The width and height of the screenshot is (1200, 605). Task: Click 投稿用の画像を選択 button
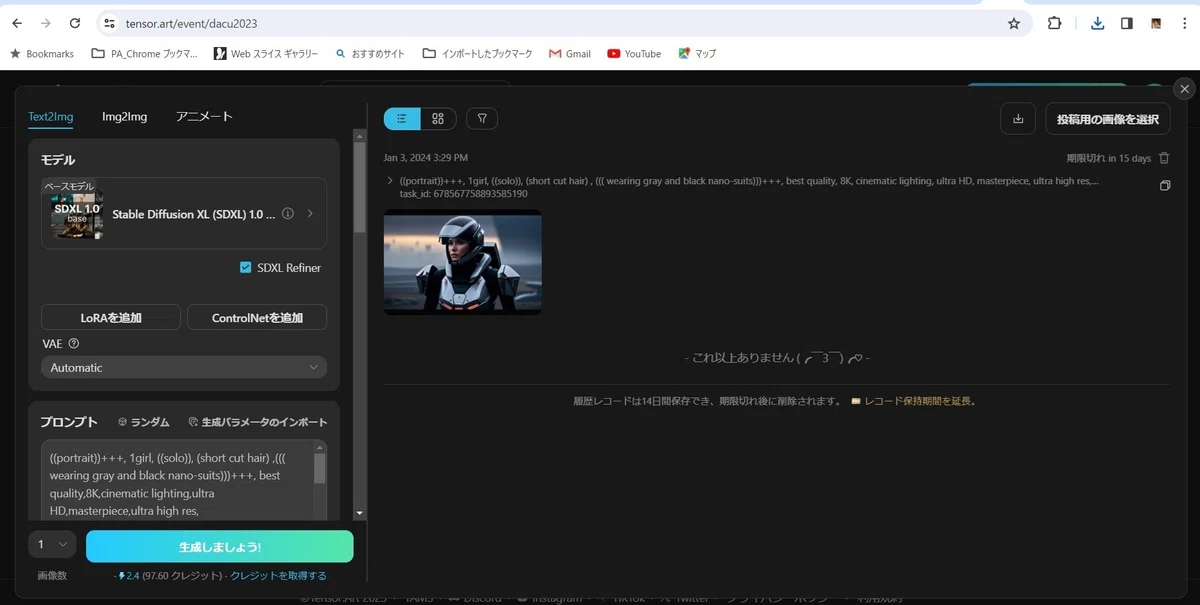(x=1108, y=119)
